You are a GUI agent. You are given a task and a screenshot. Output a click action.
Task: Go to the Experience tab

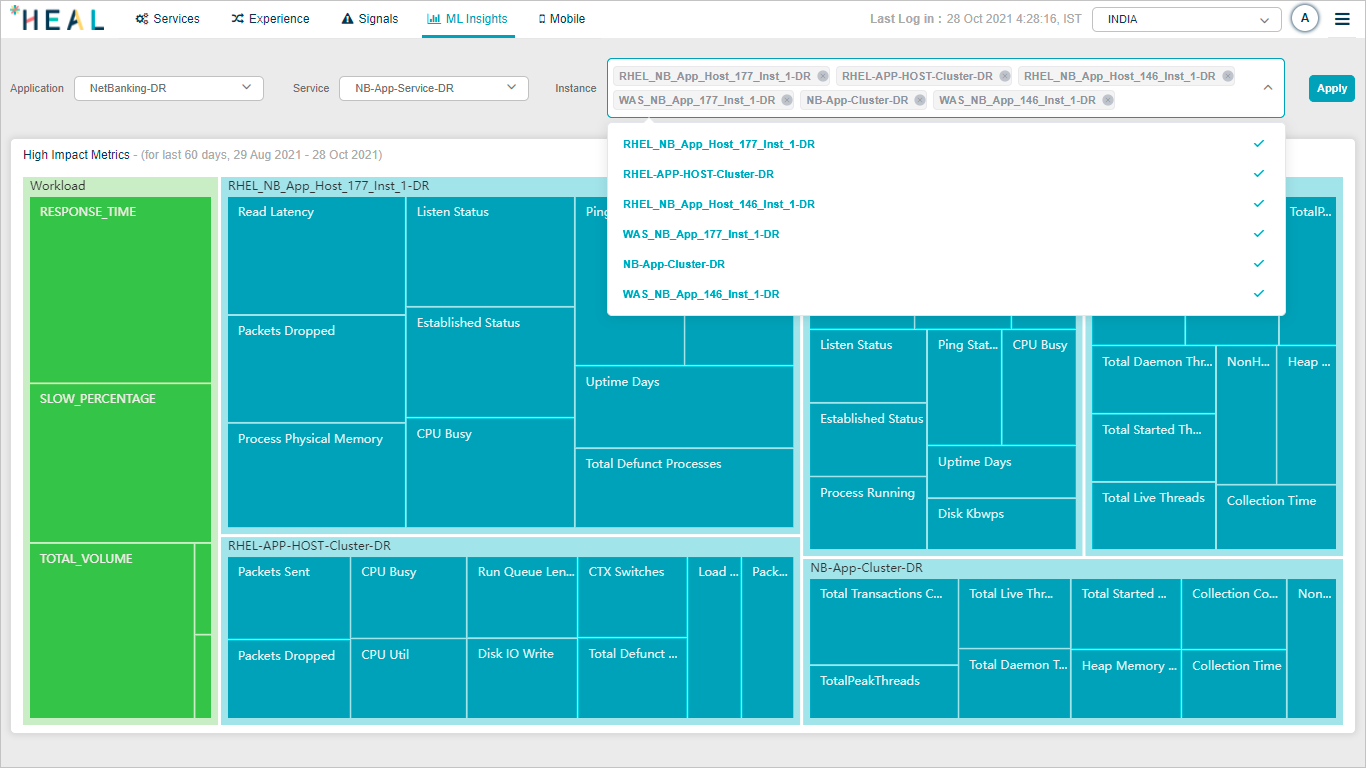point(270,19)
